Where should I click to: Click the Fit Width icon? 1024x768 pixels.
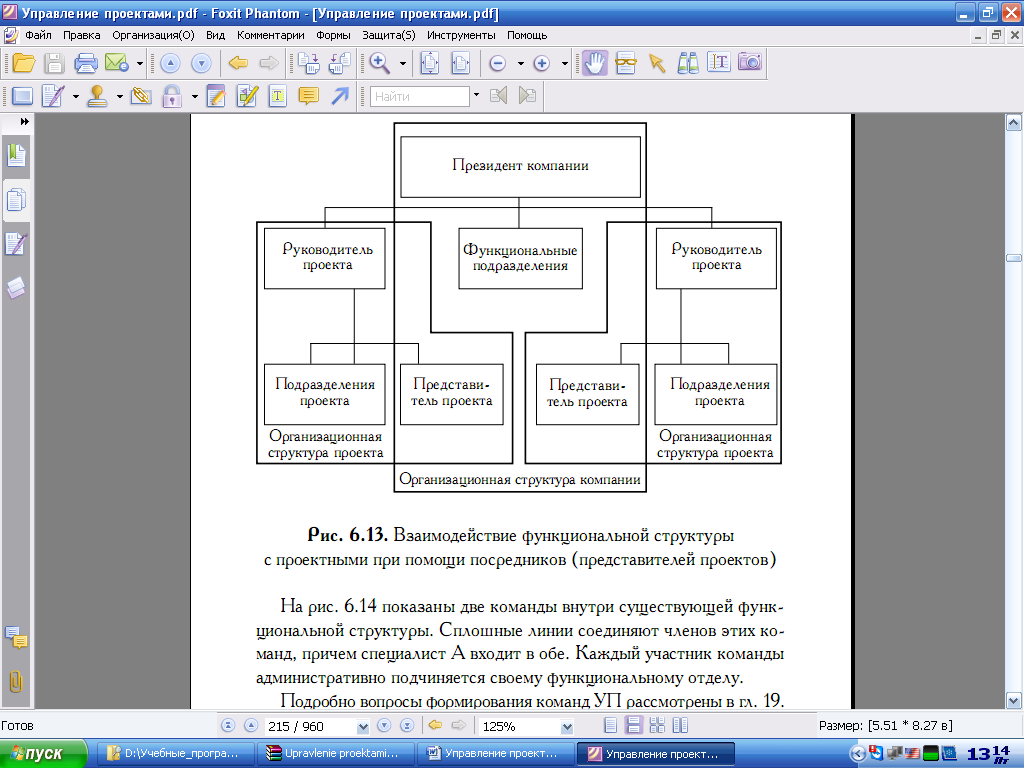click(461, 63)
